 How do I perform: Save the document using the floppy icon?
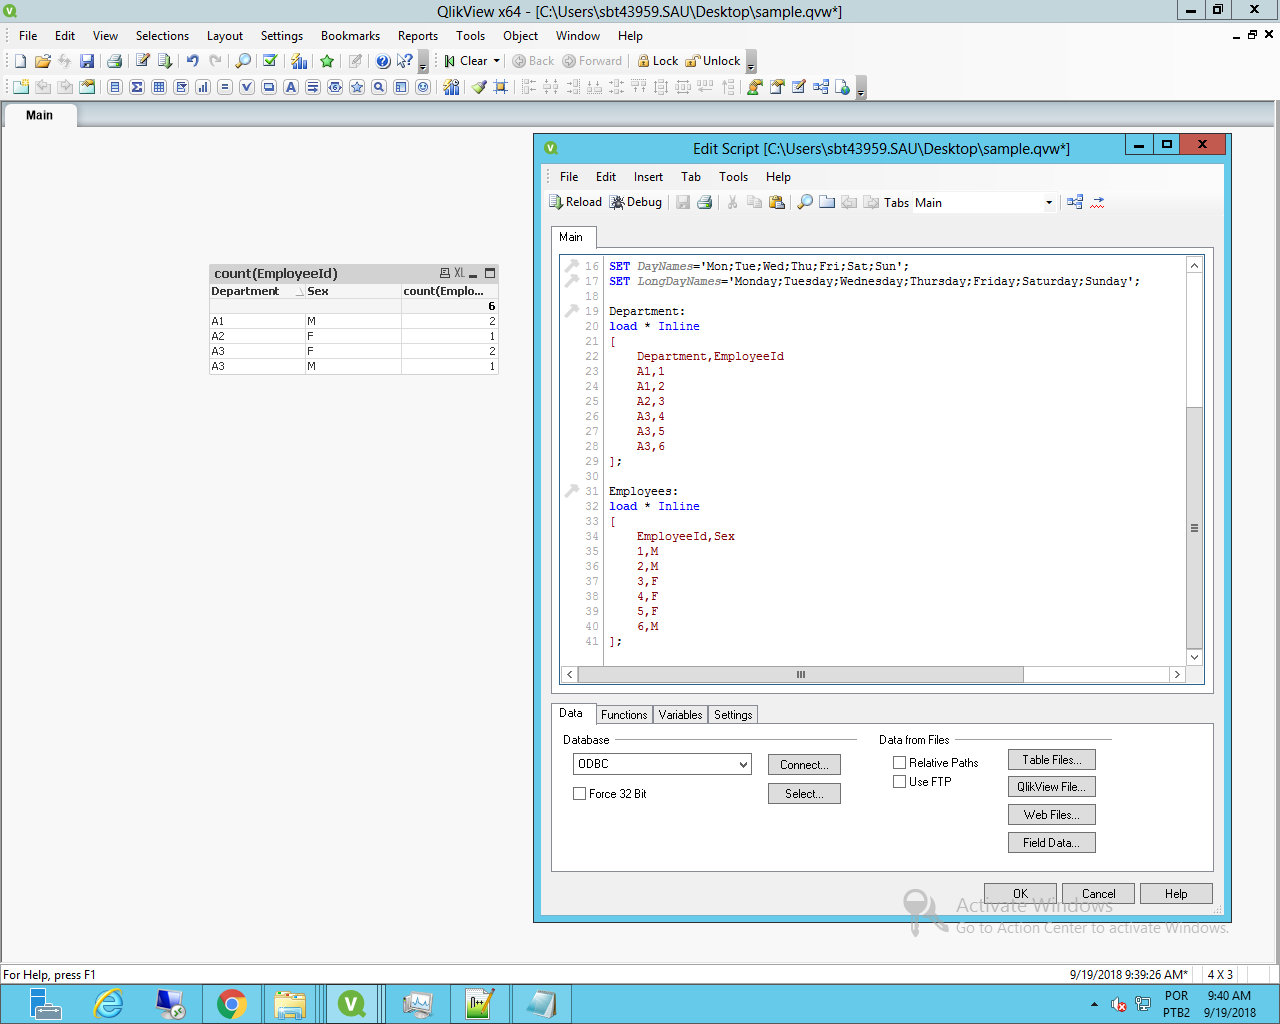[x=87, y=61]
